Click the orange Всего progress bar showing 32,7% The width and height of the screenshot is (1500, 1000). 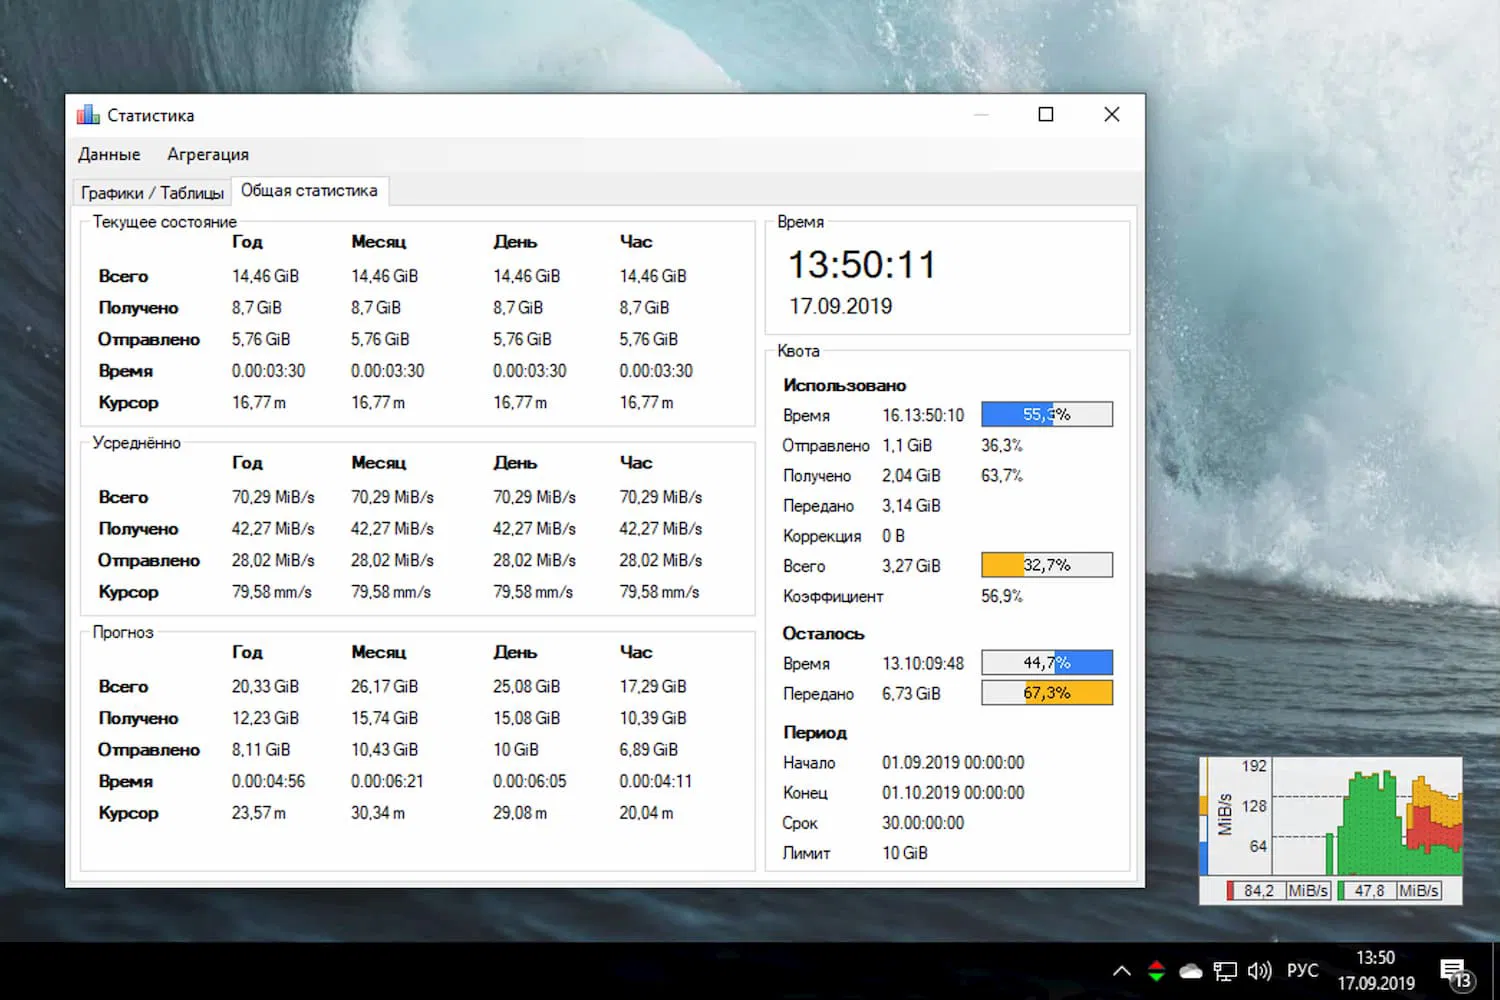click(x=1046, y=564)
